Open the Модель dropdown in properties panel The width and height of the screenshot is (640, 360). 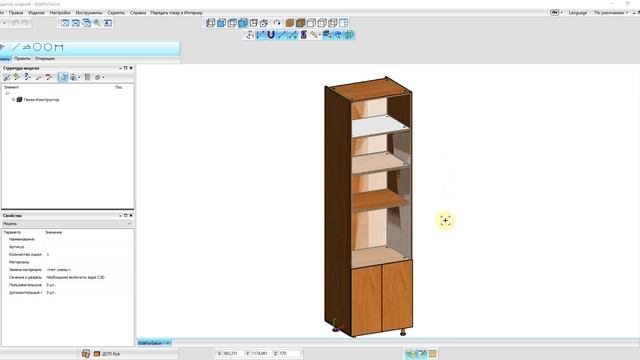point(67,224)
